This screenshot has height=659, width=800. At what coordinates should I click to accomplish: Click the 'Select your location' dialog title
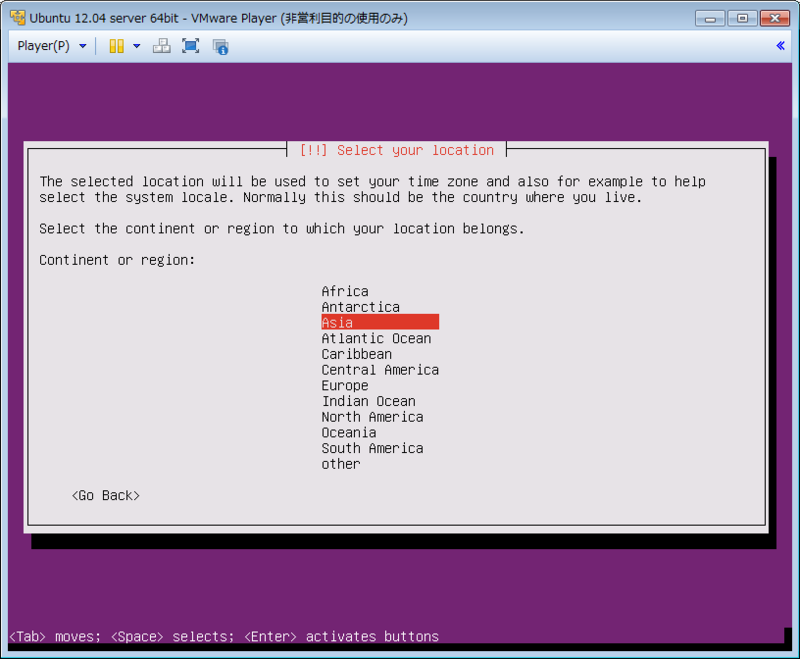[x=397, y=150]
